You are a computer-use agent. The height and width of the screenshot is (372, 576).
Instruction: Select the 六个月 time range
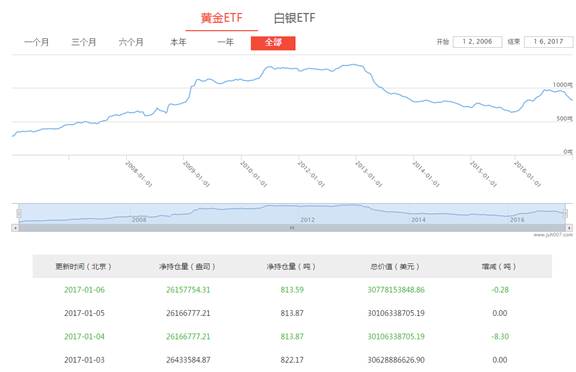coord(131,42)
